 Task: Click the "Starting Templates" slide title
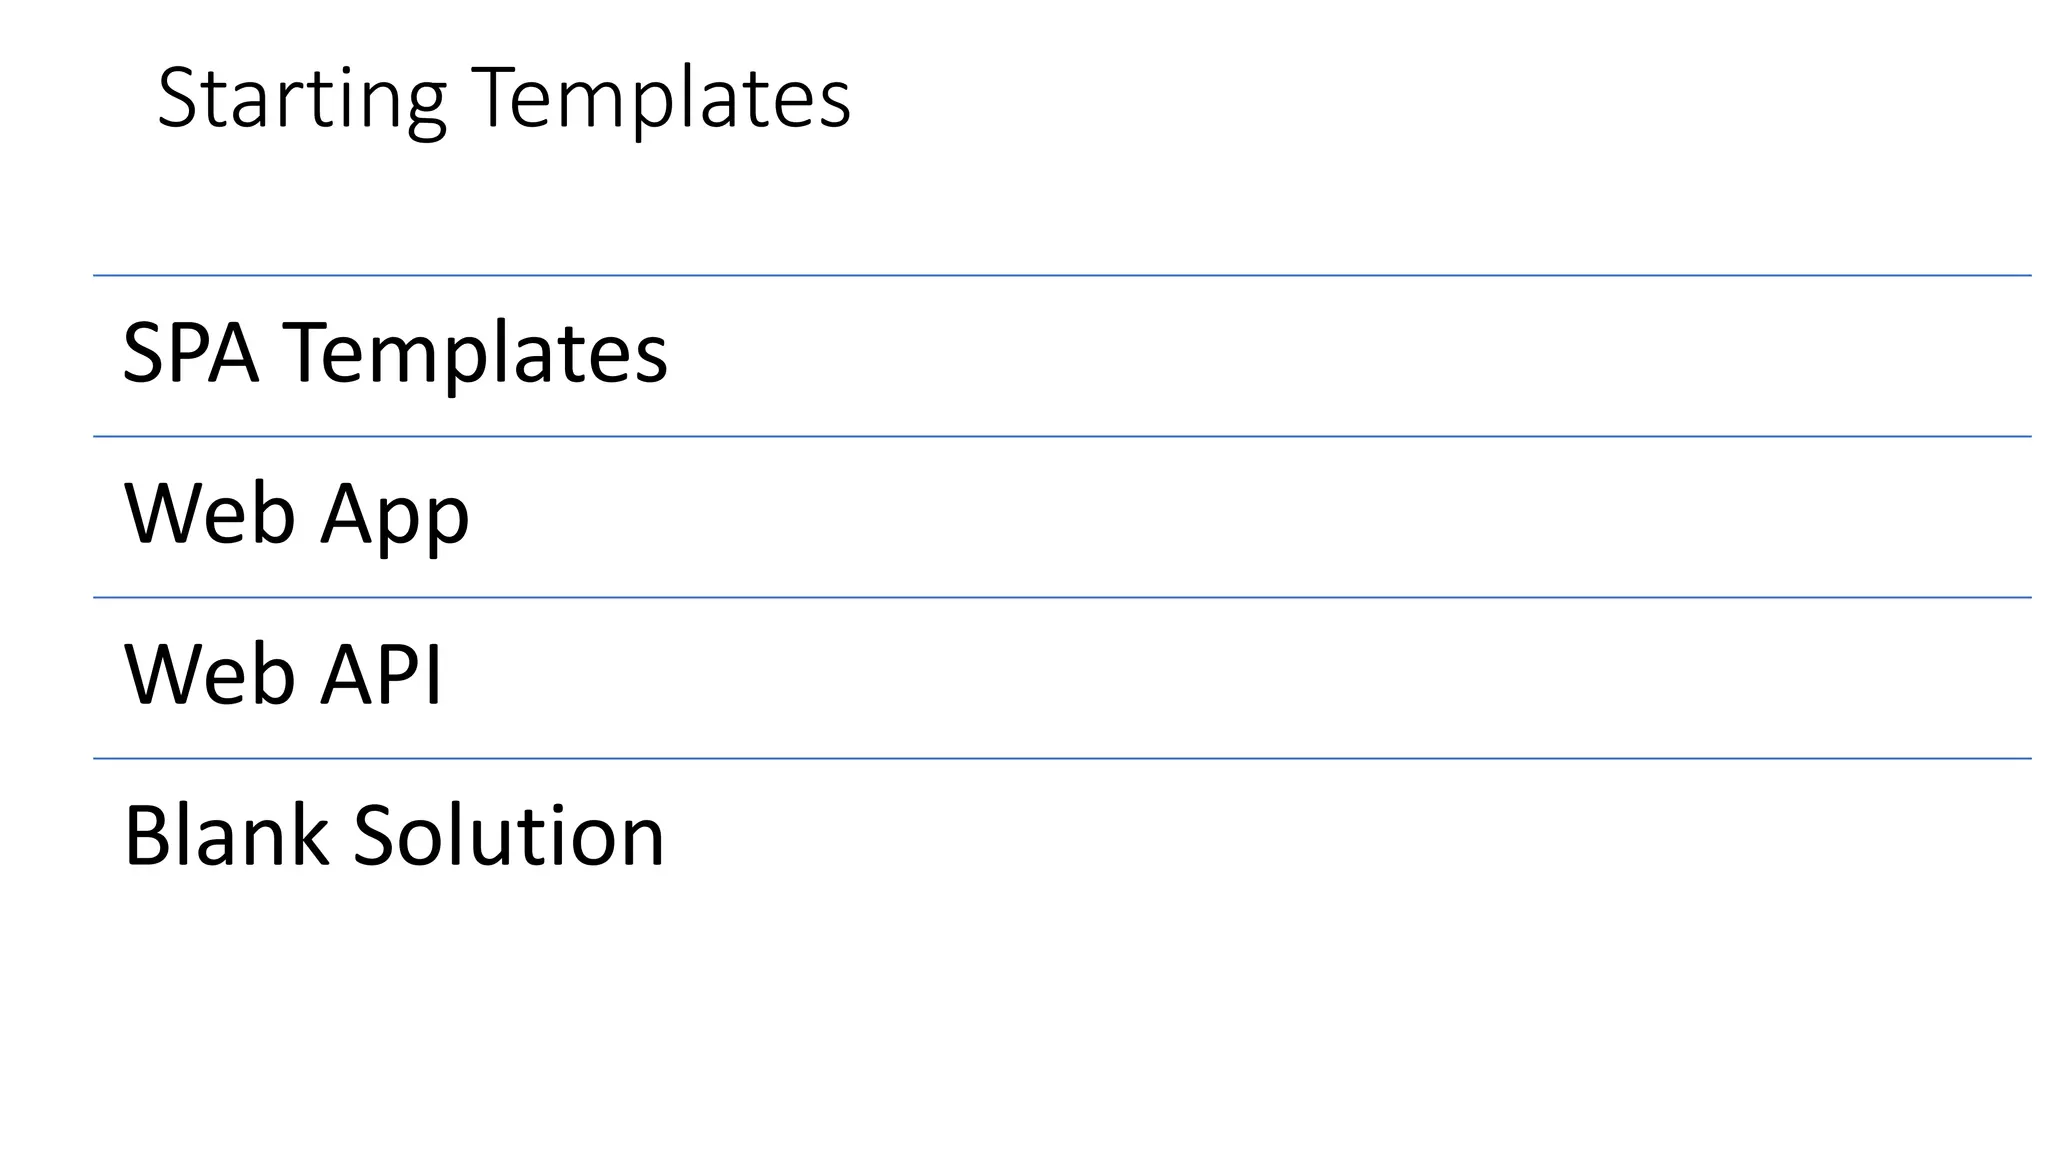503,98
